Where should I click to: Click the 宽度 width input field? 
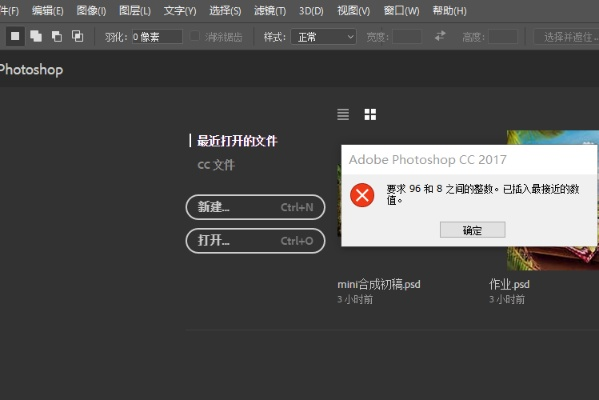pos(407,37)
